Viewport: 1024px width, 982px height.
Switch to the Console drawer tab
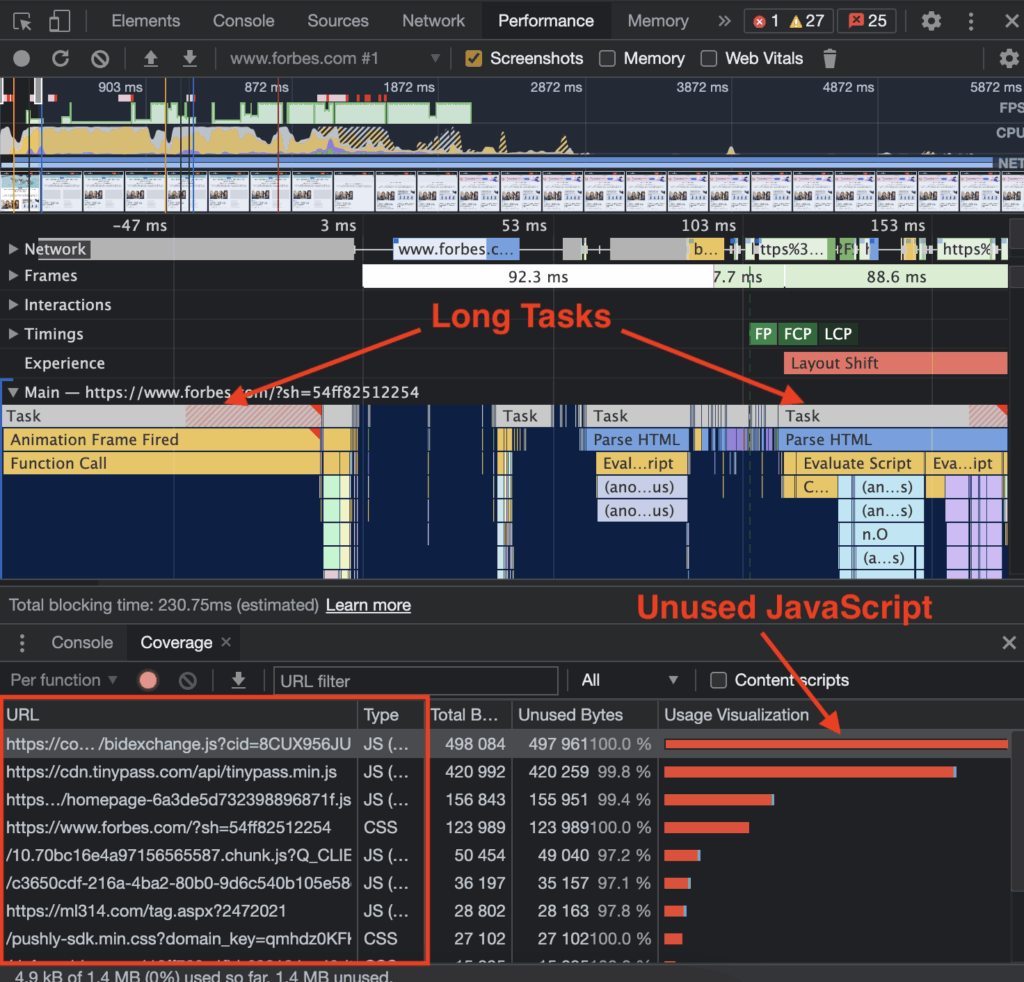click(81, 643)
